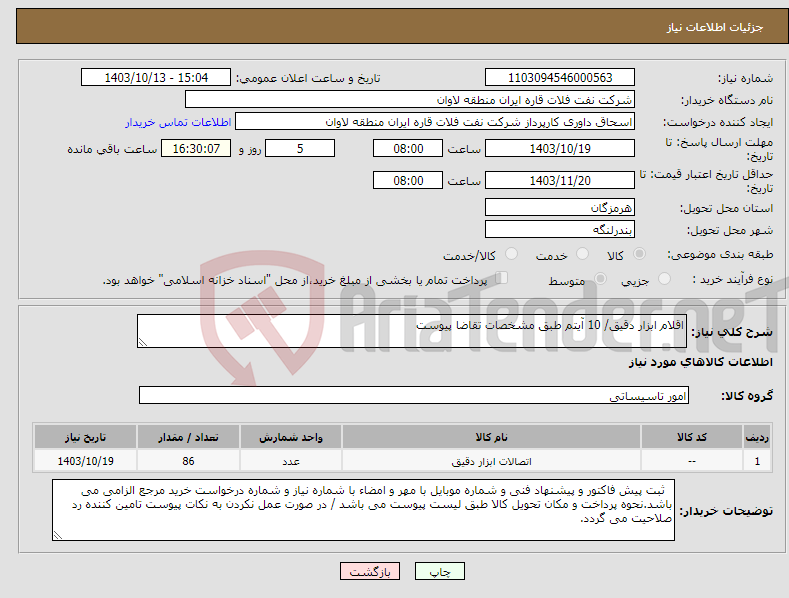
Task: Select the کالا radio button
Action: [640, 254]
